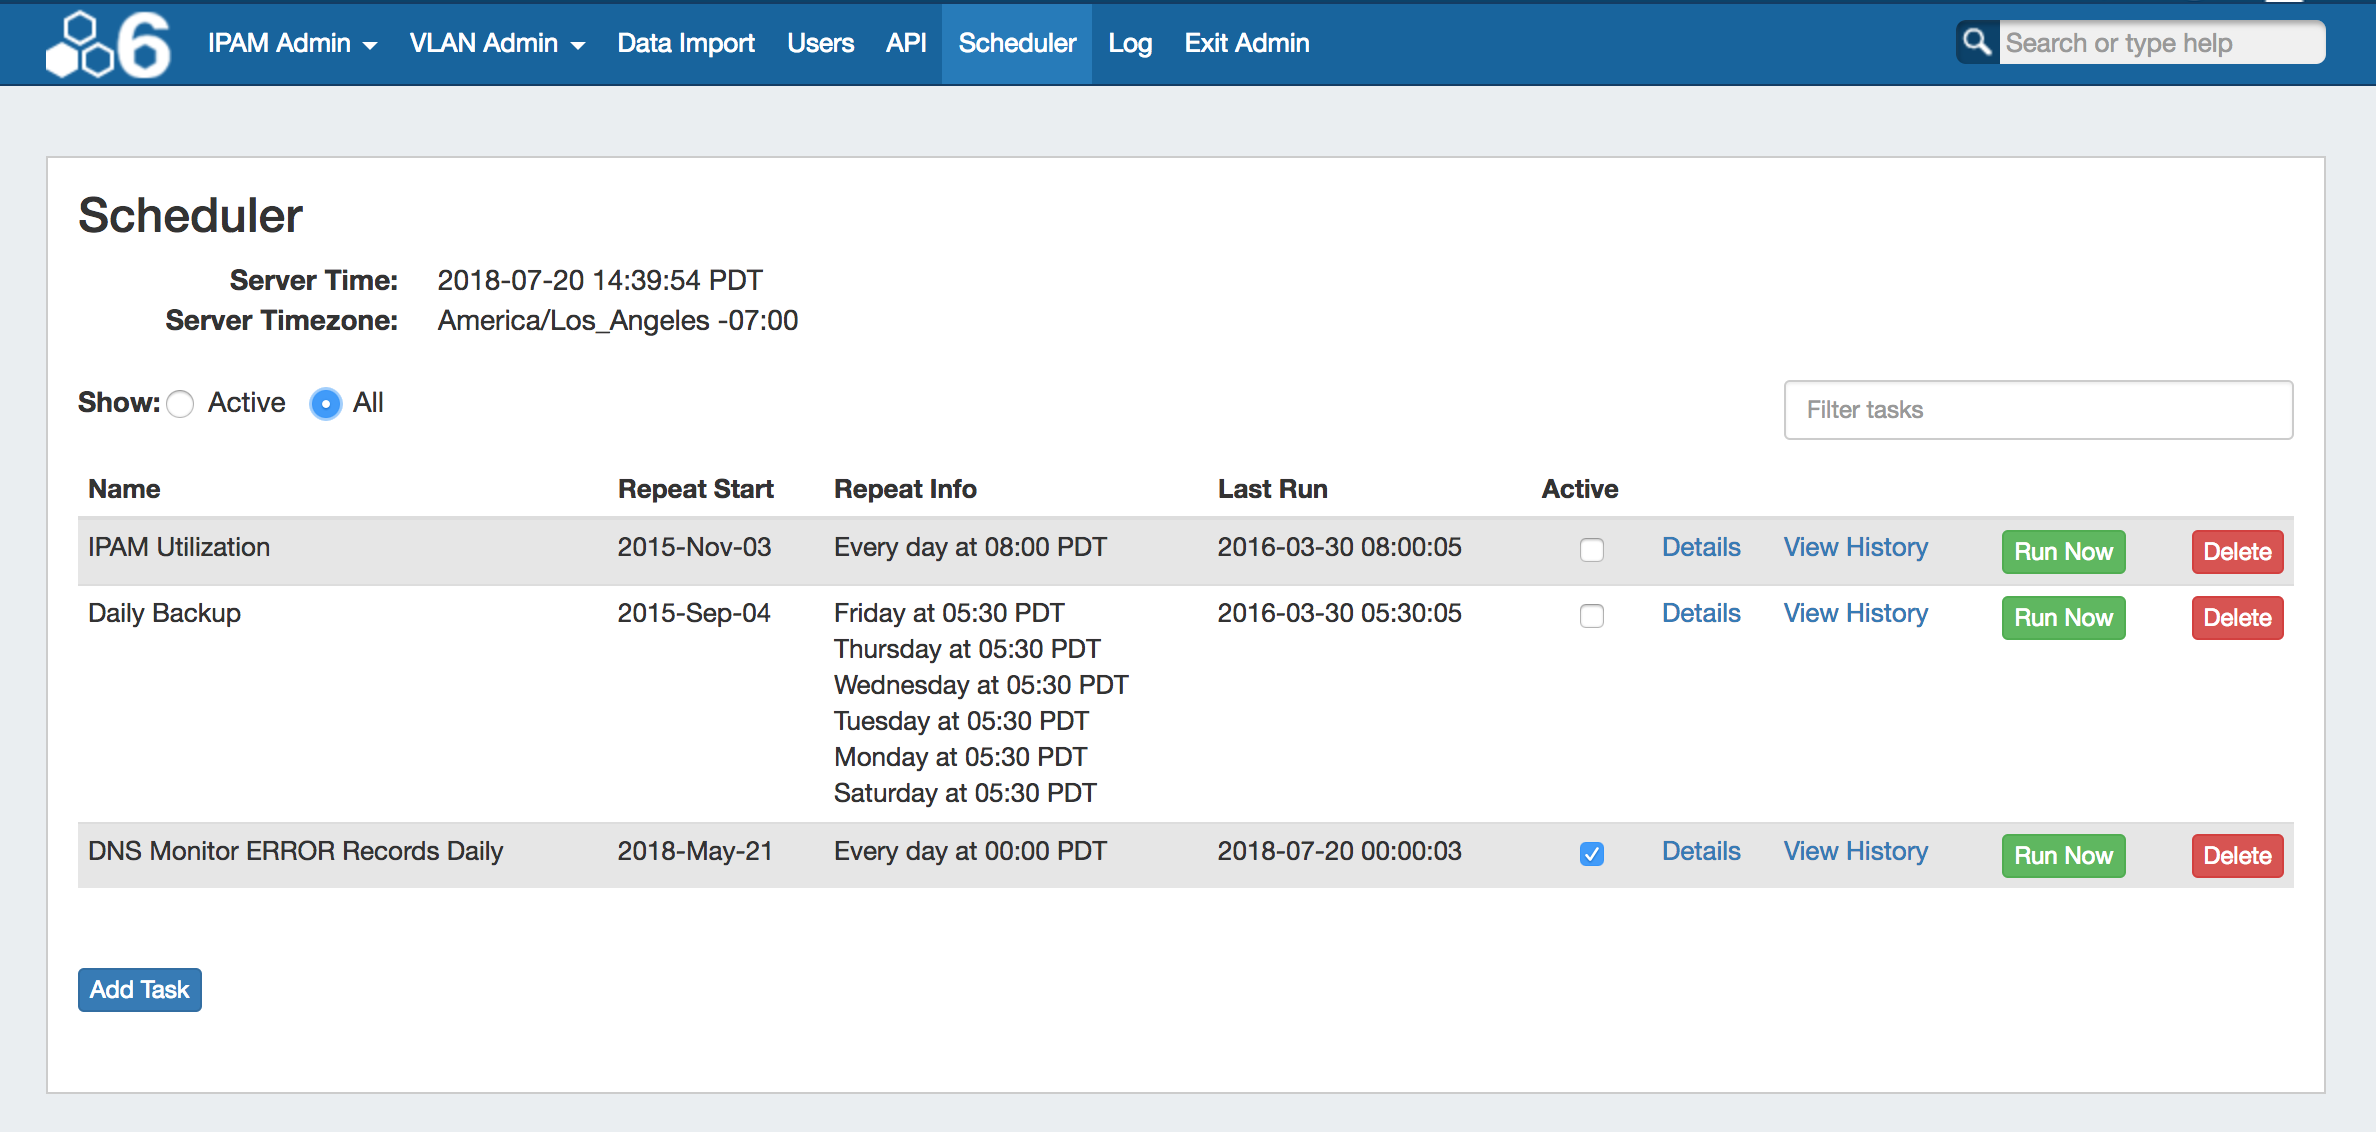This screenshot has height=1132, width=2376.
Task: Click Exit Admin in the navbar
Action: click(x=1246, y=43)
